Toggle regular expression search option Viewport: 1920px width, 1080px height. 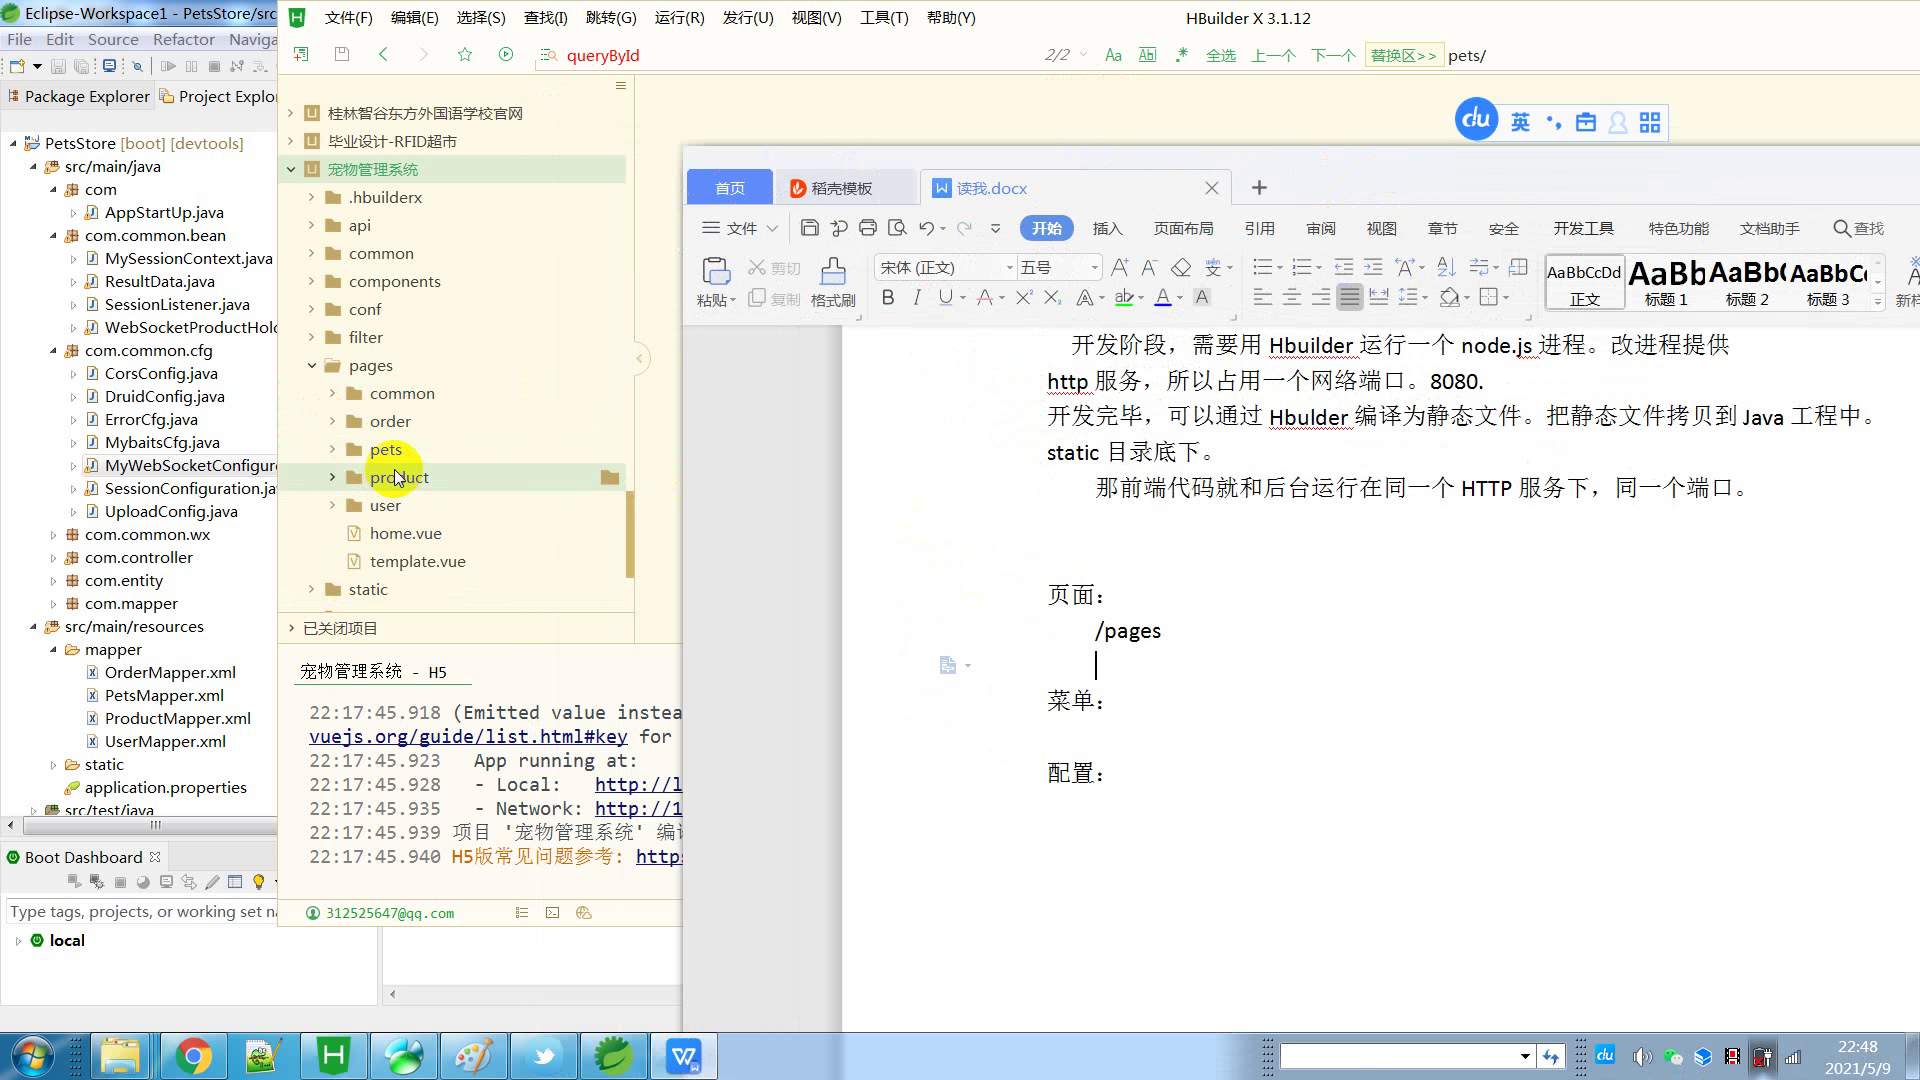pos(1182,55)
